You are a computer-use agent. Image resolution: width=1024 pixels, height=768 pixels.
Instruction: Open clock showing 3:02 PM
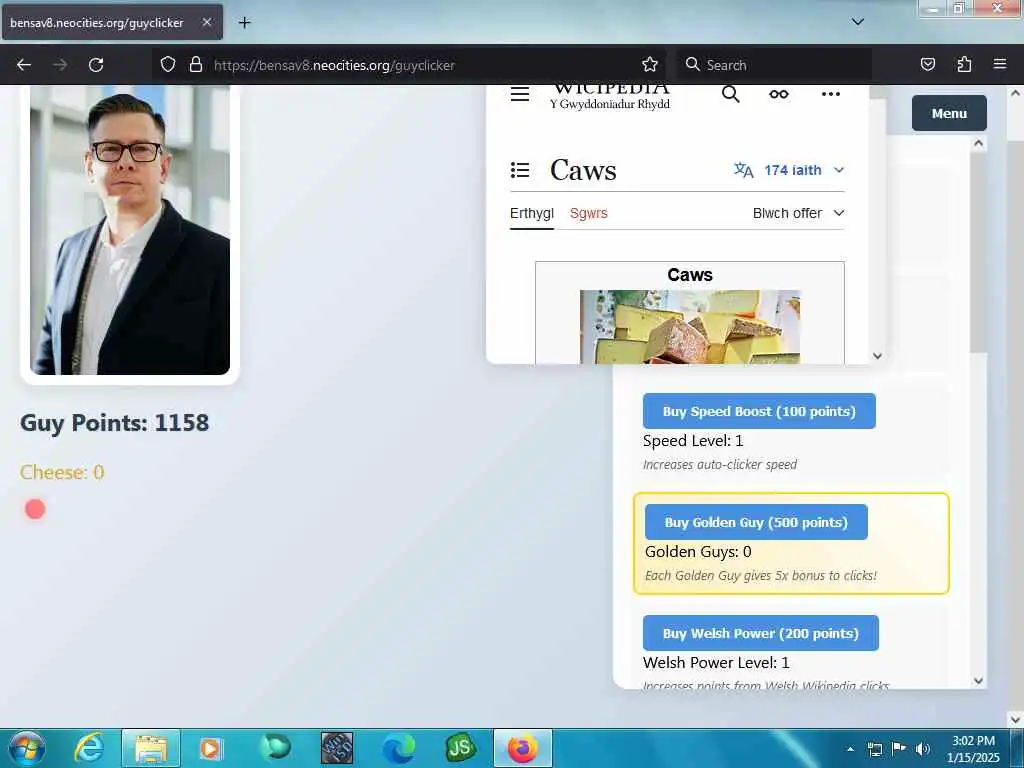[x=973, y=749]
